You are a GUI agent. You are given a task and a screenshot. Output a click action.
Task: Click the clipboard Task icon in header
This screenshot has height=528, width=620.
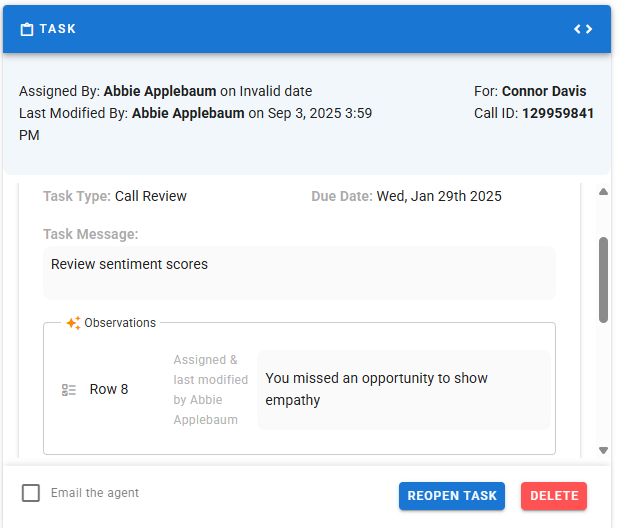coord(27,29)
